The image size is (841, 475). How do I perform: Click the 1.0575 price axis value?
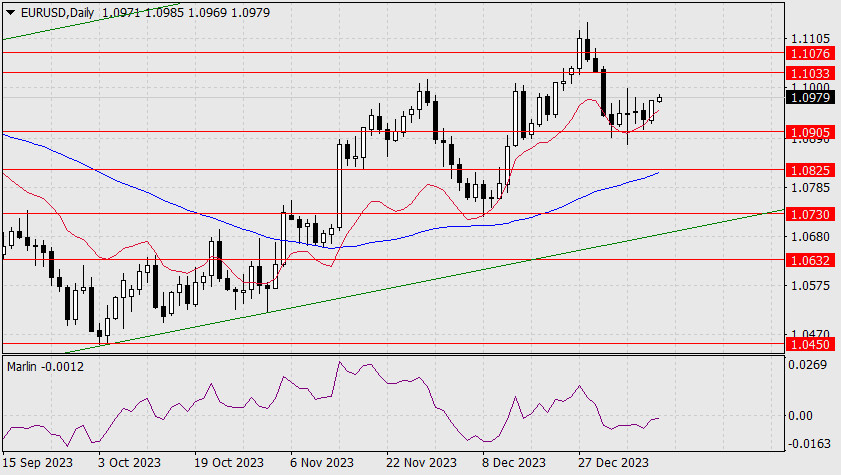[x=810, y=285]
